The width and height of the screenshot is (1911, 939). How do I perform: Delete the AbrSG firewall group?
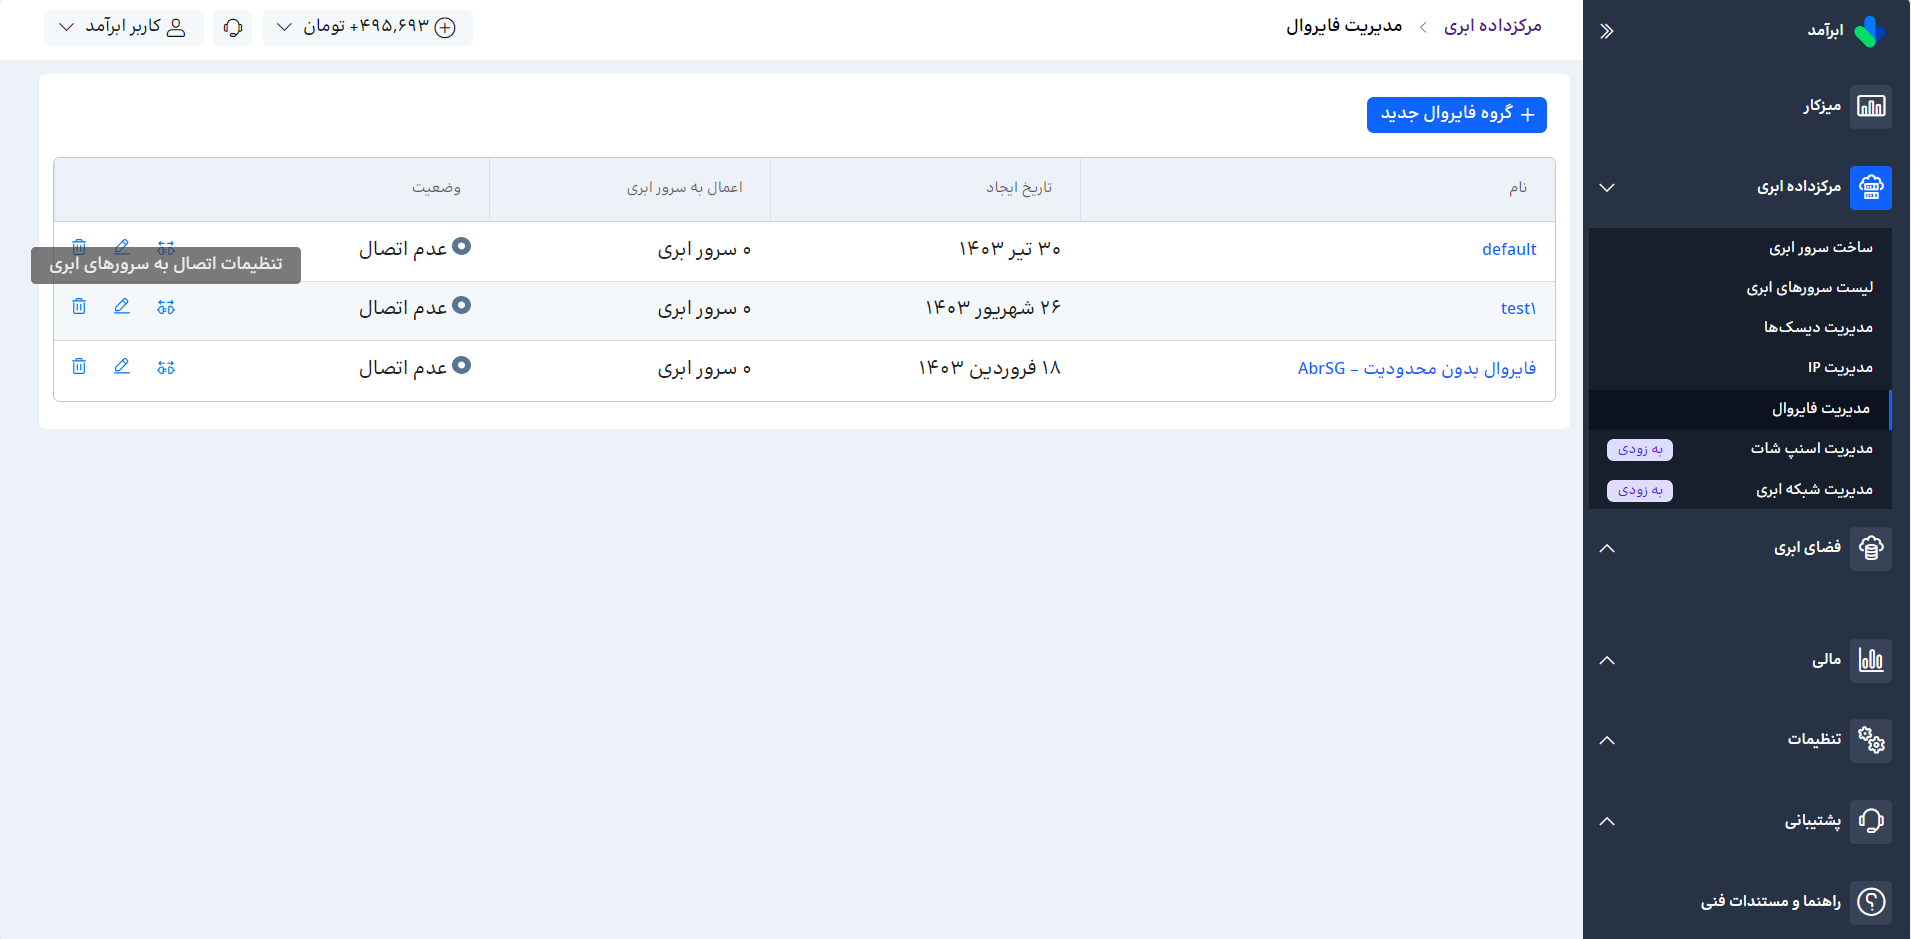(x=79, y=366)
